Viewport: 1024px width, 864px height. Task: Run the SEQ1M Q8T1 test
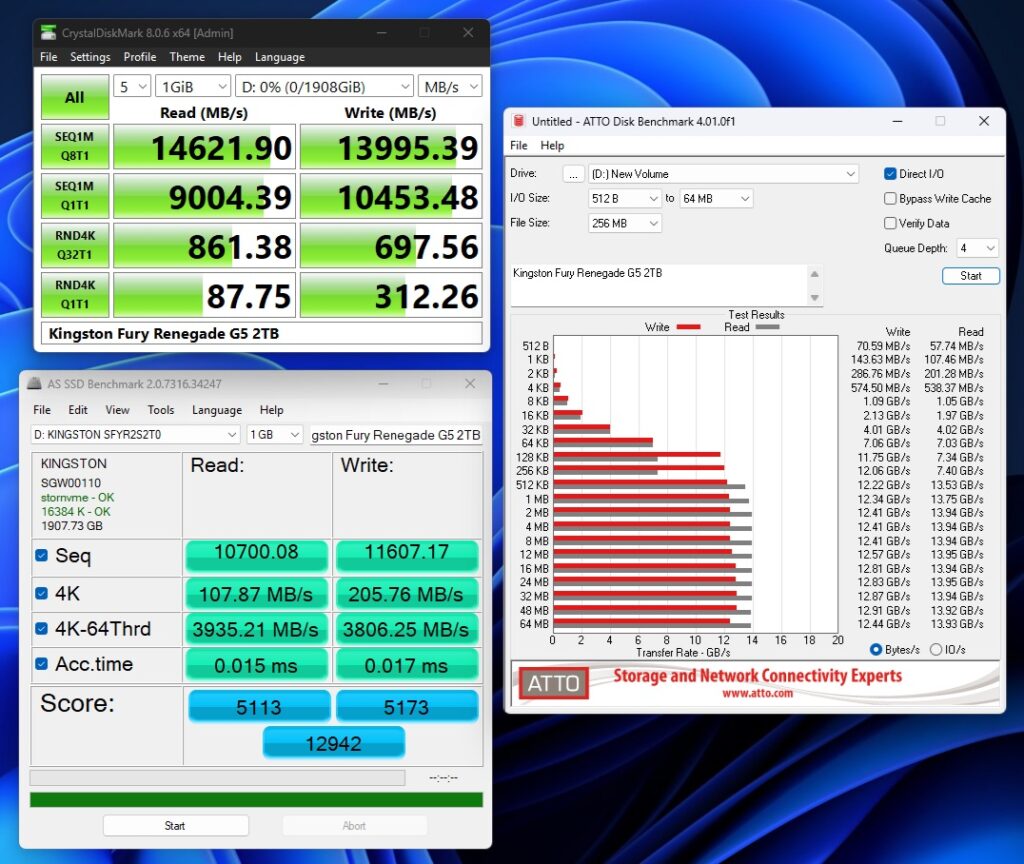pyautogui.click(x=74, y=147)
